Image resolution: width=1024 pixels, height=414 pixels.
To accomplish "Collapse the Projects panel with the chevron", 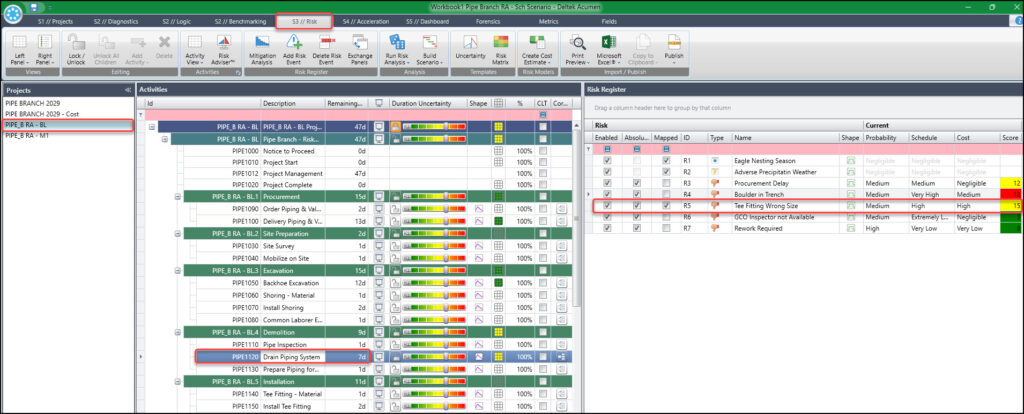I will pos(127,90).
